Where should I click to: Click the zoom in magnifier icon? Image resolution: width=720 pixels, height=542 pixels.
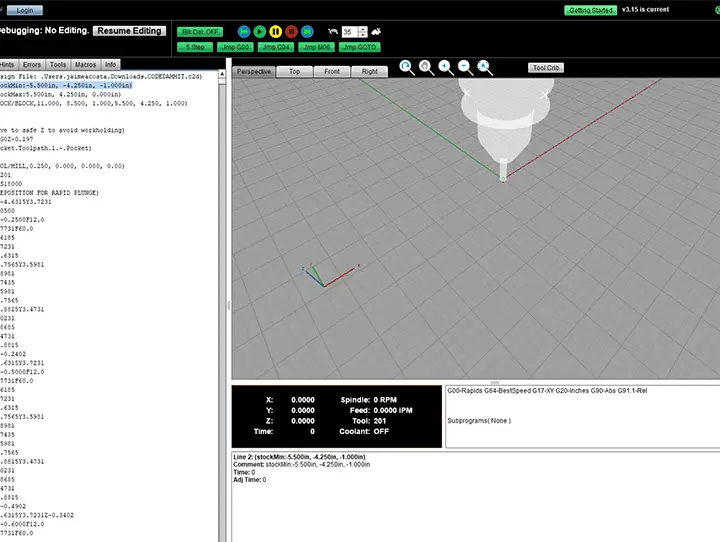point(445,68)
